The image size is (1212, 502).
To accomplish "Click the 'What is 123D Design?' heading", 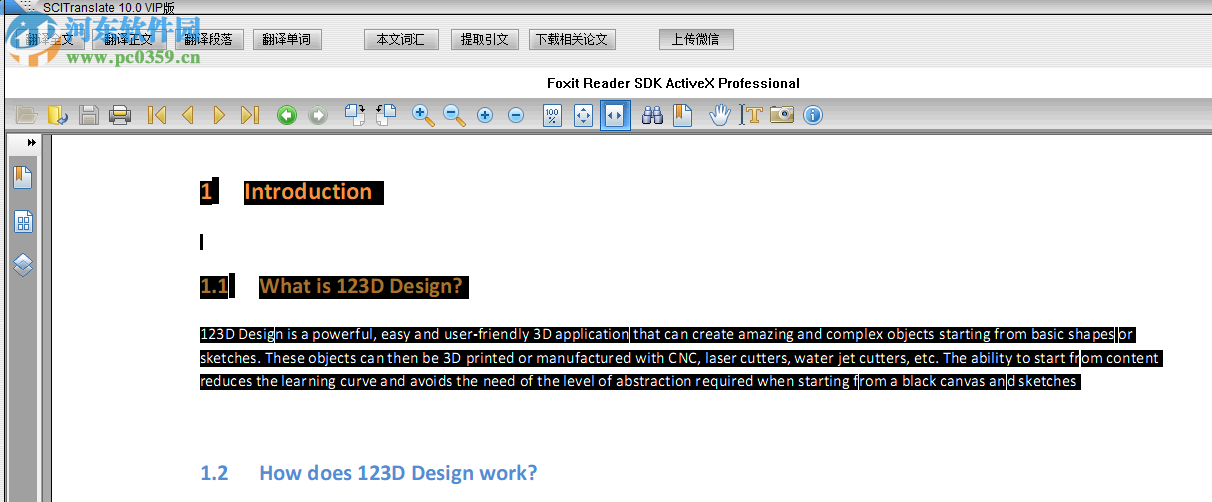I will click(x=362, y=287).
